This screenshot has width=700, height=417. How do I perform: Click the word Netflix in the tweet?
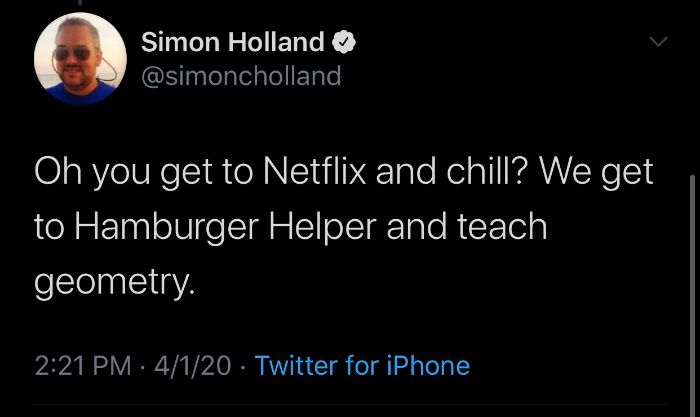click(x=315, y=171)
